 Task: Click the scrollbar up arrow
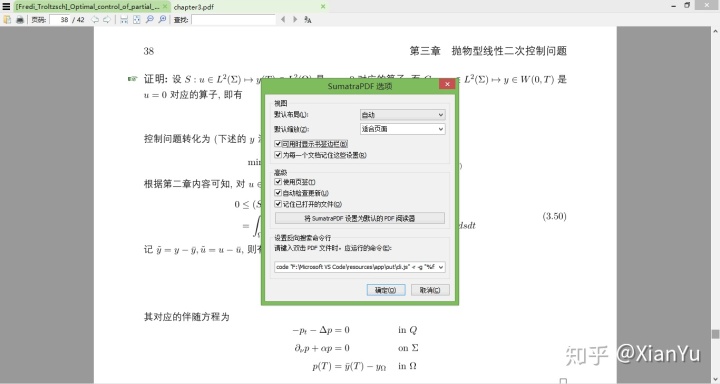tap(715, 31)
